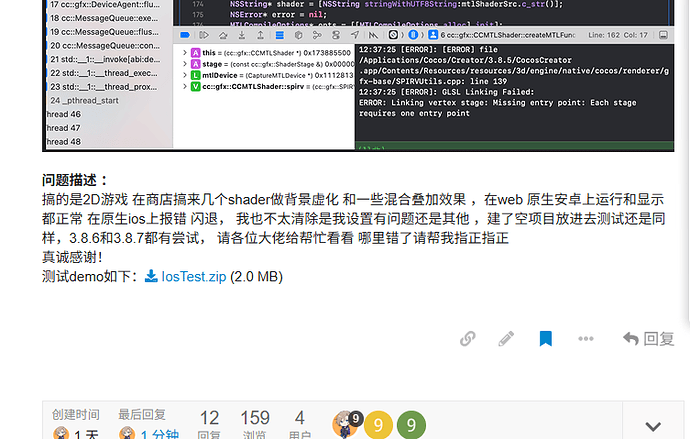
Task: Open the embedded Xcode screenshot image
Action: pyautogui.click(x=358, y=76)
